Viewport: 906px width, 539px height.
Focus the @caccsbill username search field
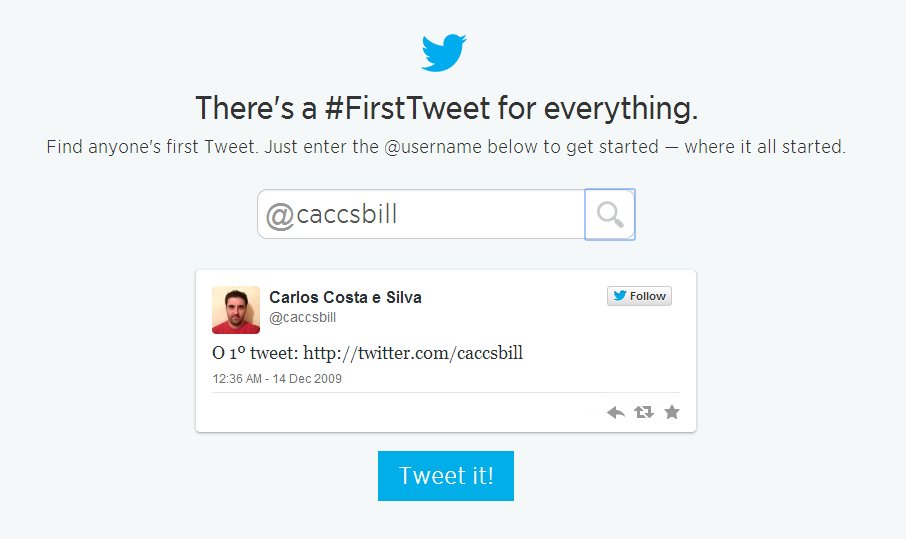420,214
